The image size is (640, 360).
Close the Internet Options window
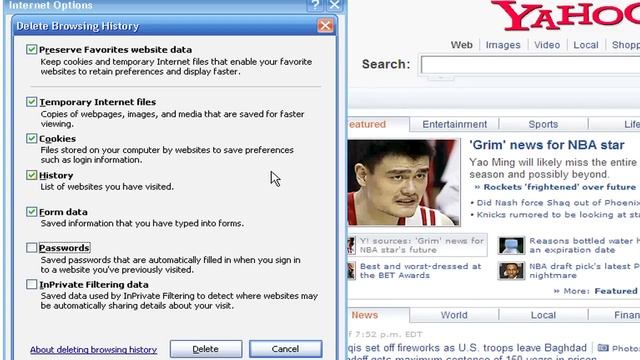pos(334,5)
